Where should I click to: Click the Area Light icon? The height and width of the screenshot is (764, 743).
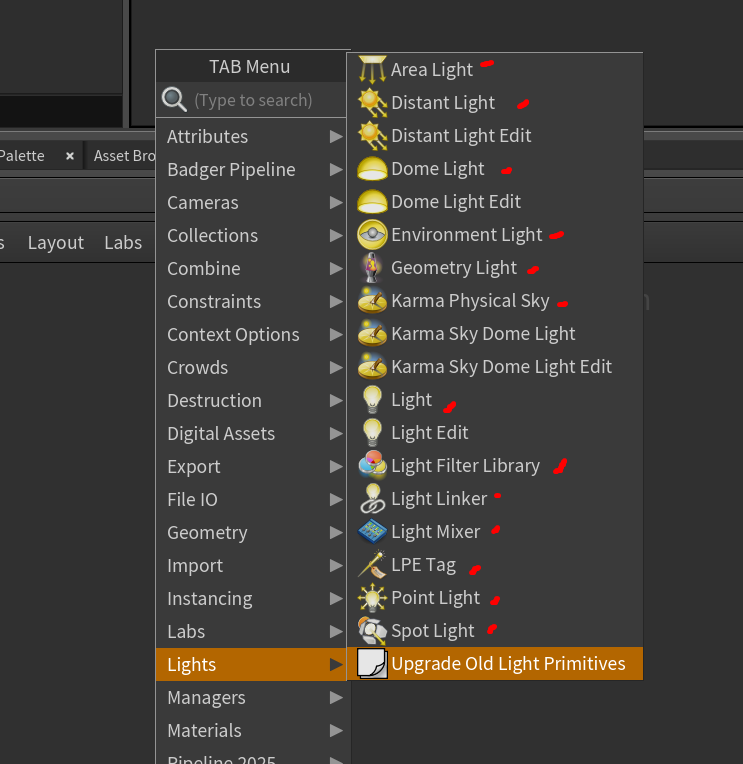click(x=372, y=69)
